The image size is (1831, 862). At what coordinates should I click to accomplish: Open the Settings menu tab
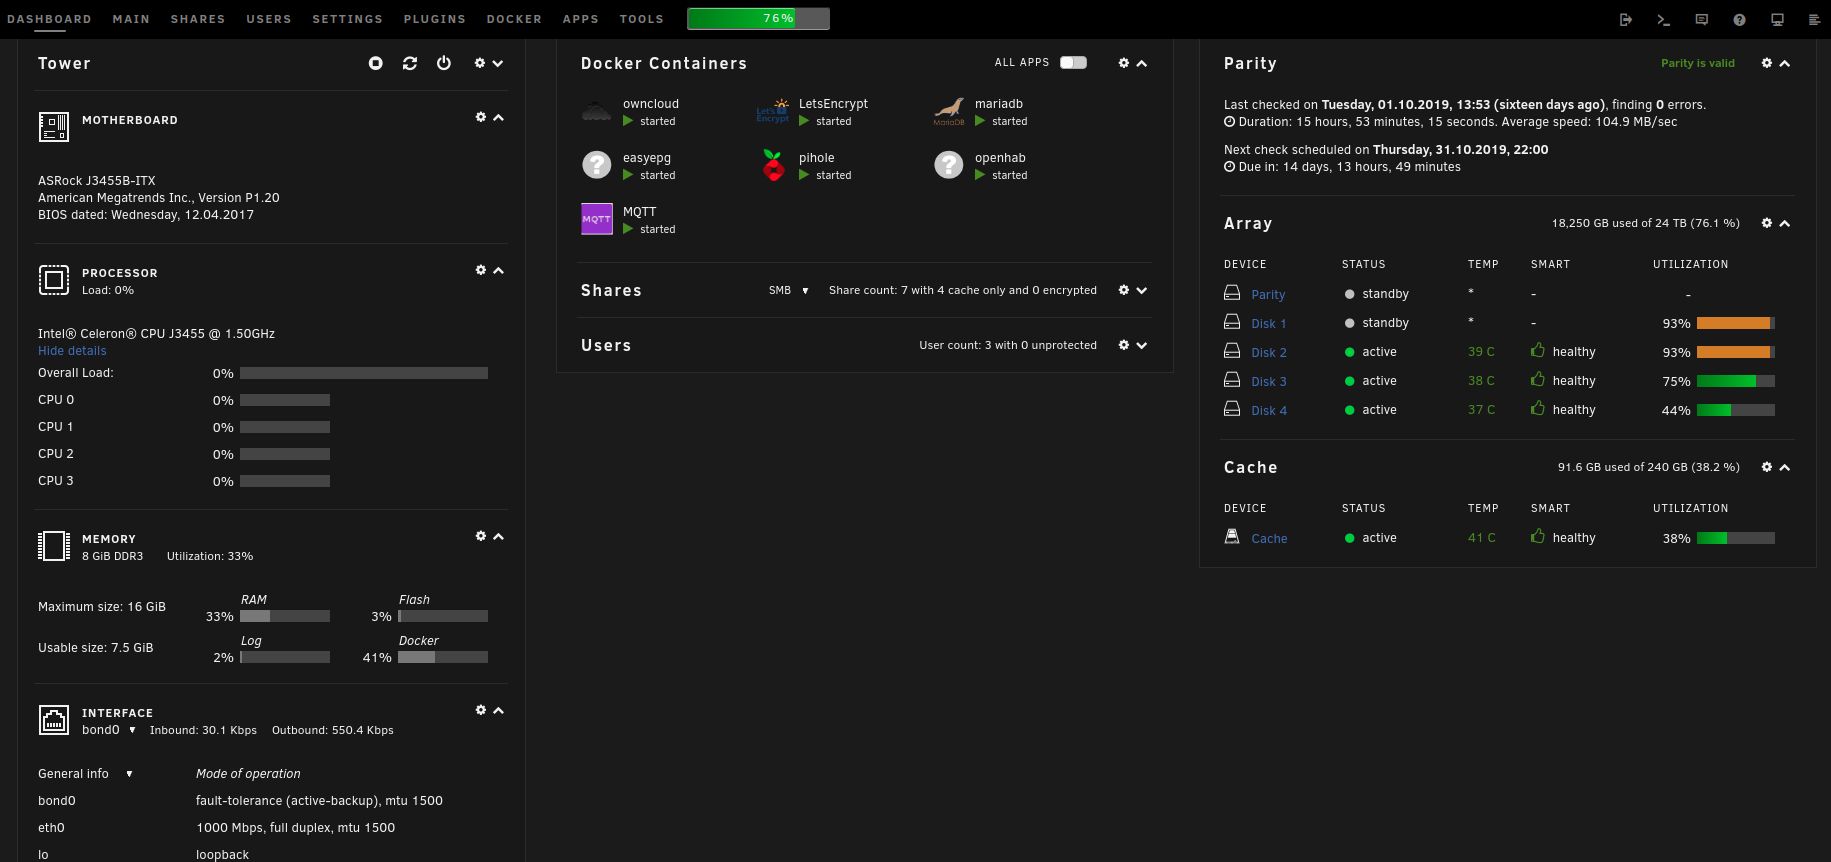click(x=347, y=19)
